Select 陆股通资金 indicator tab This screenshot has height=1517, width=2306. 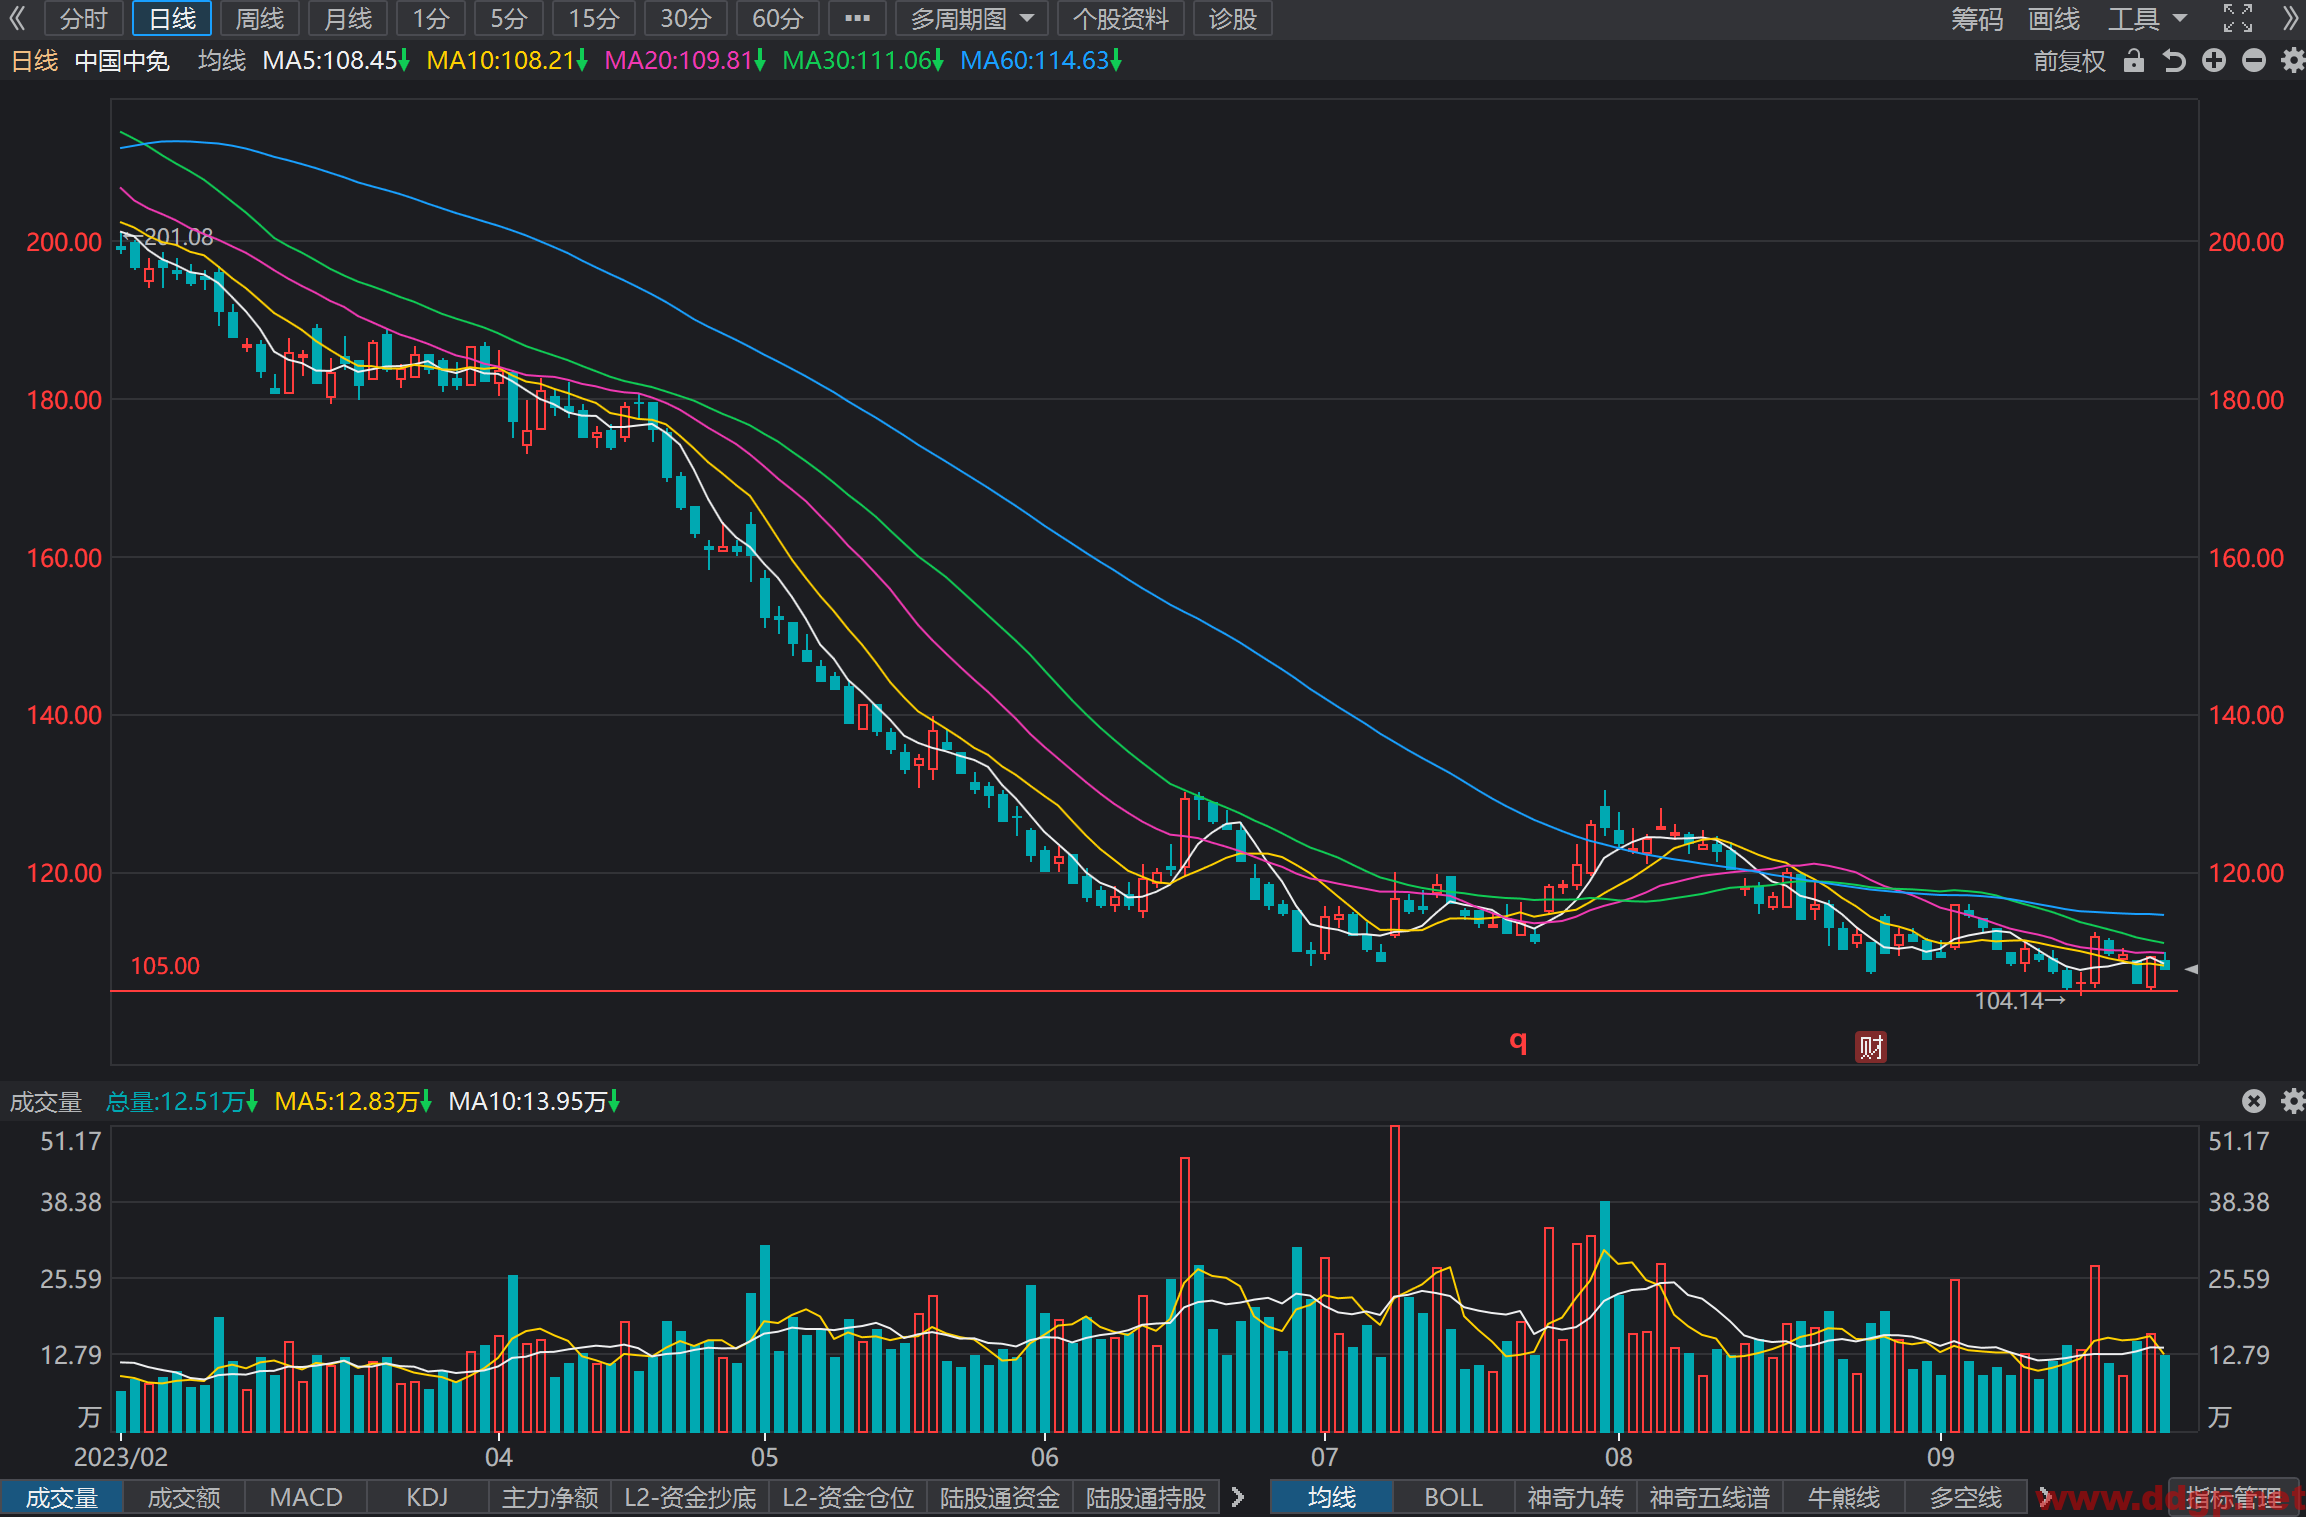pyautogui.click(x=1000, y=1497)
